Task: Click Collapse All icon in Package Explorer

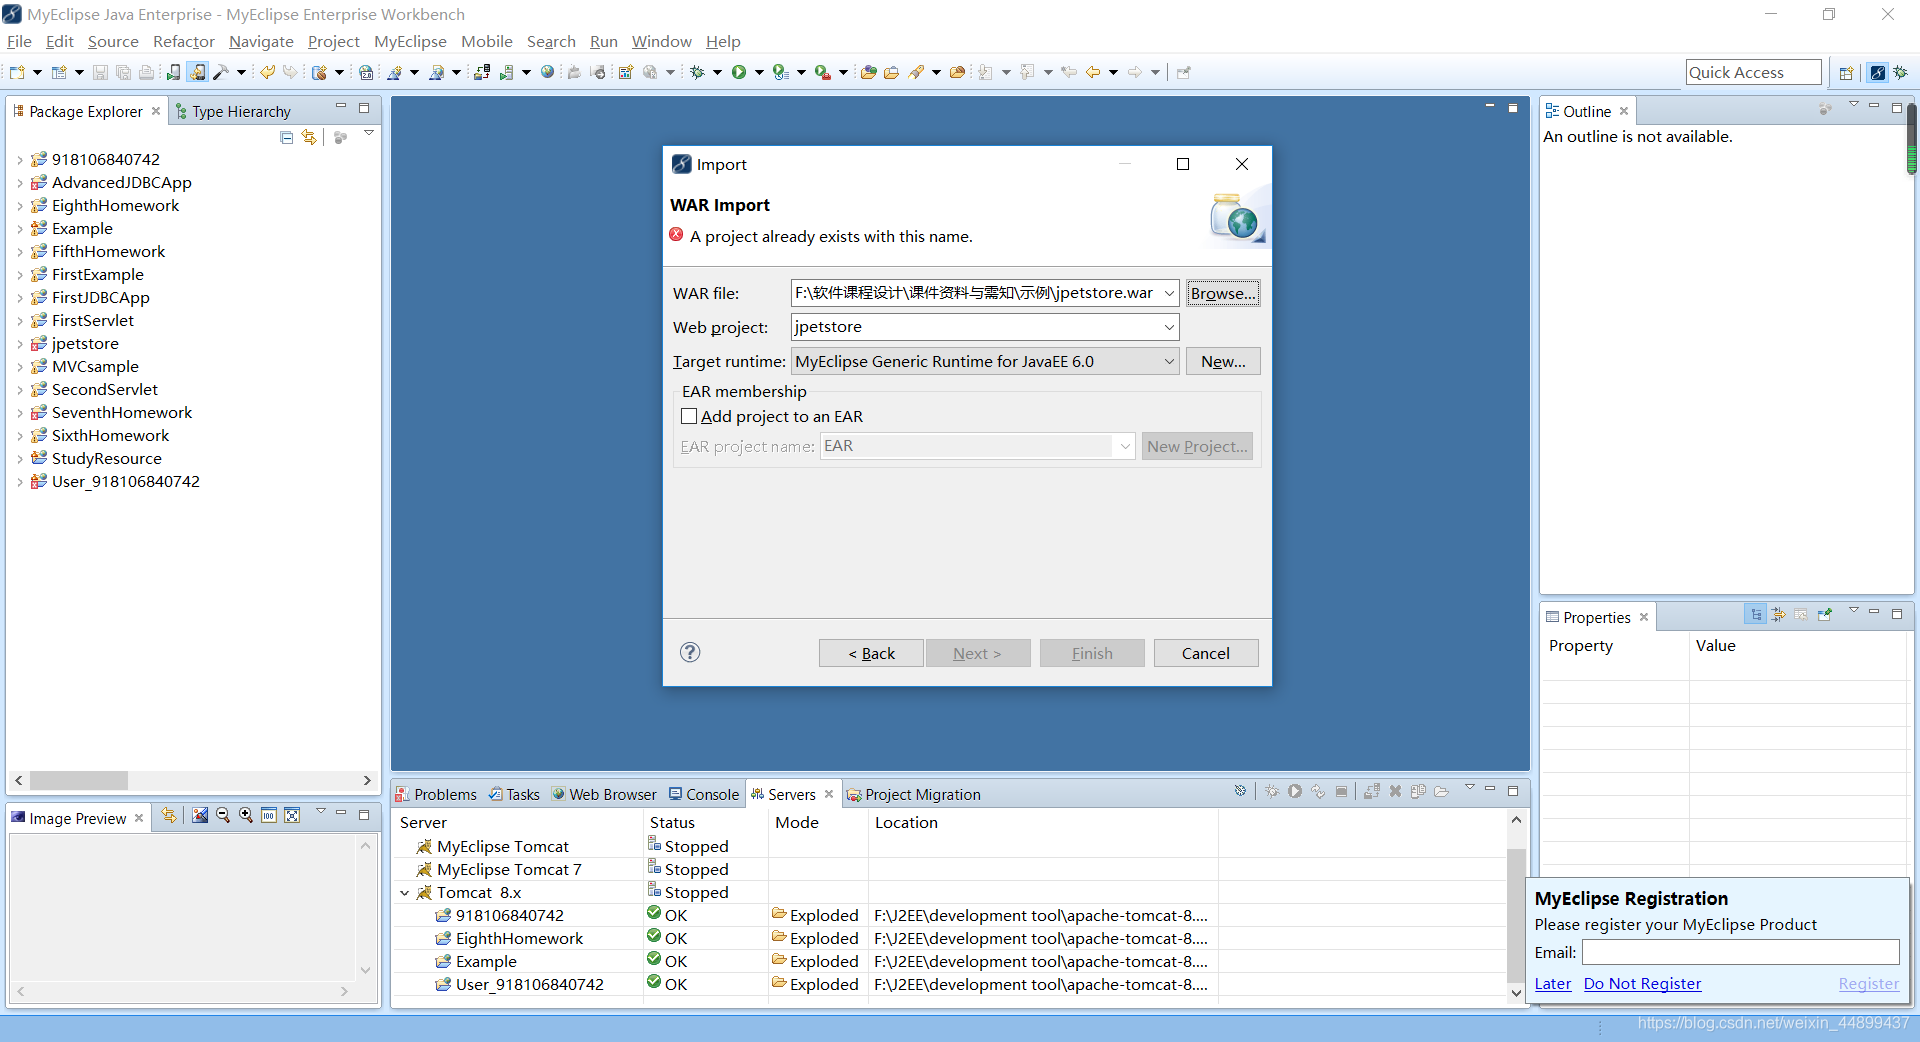Action: pos(287,137)
